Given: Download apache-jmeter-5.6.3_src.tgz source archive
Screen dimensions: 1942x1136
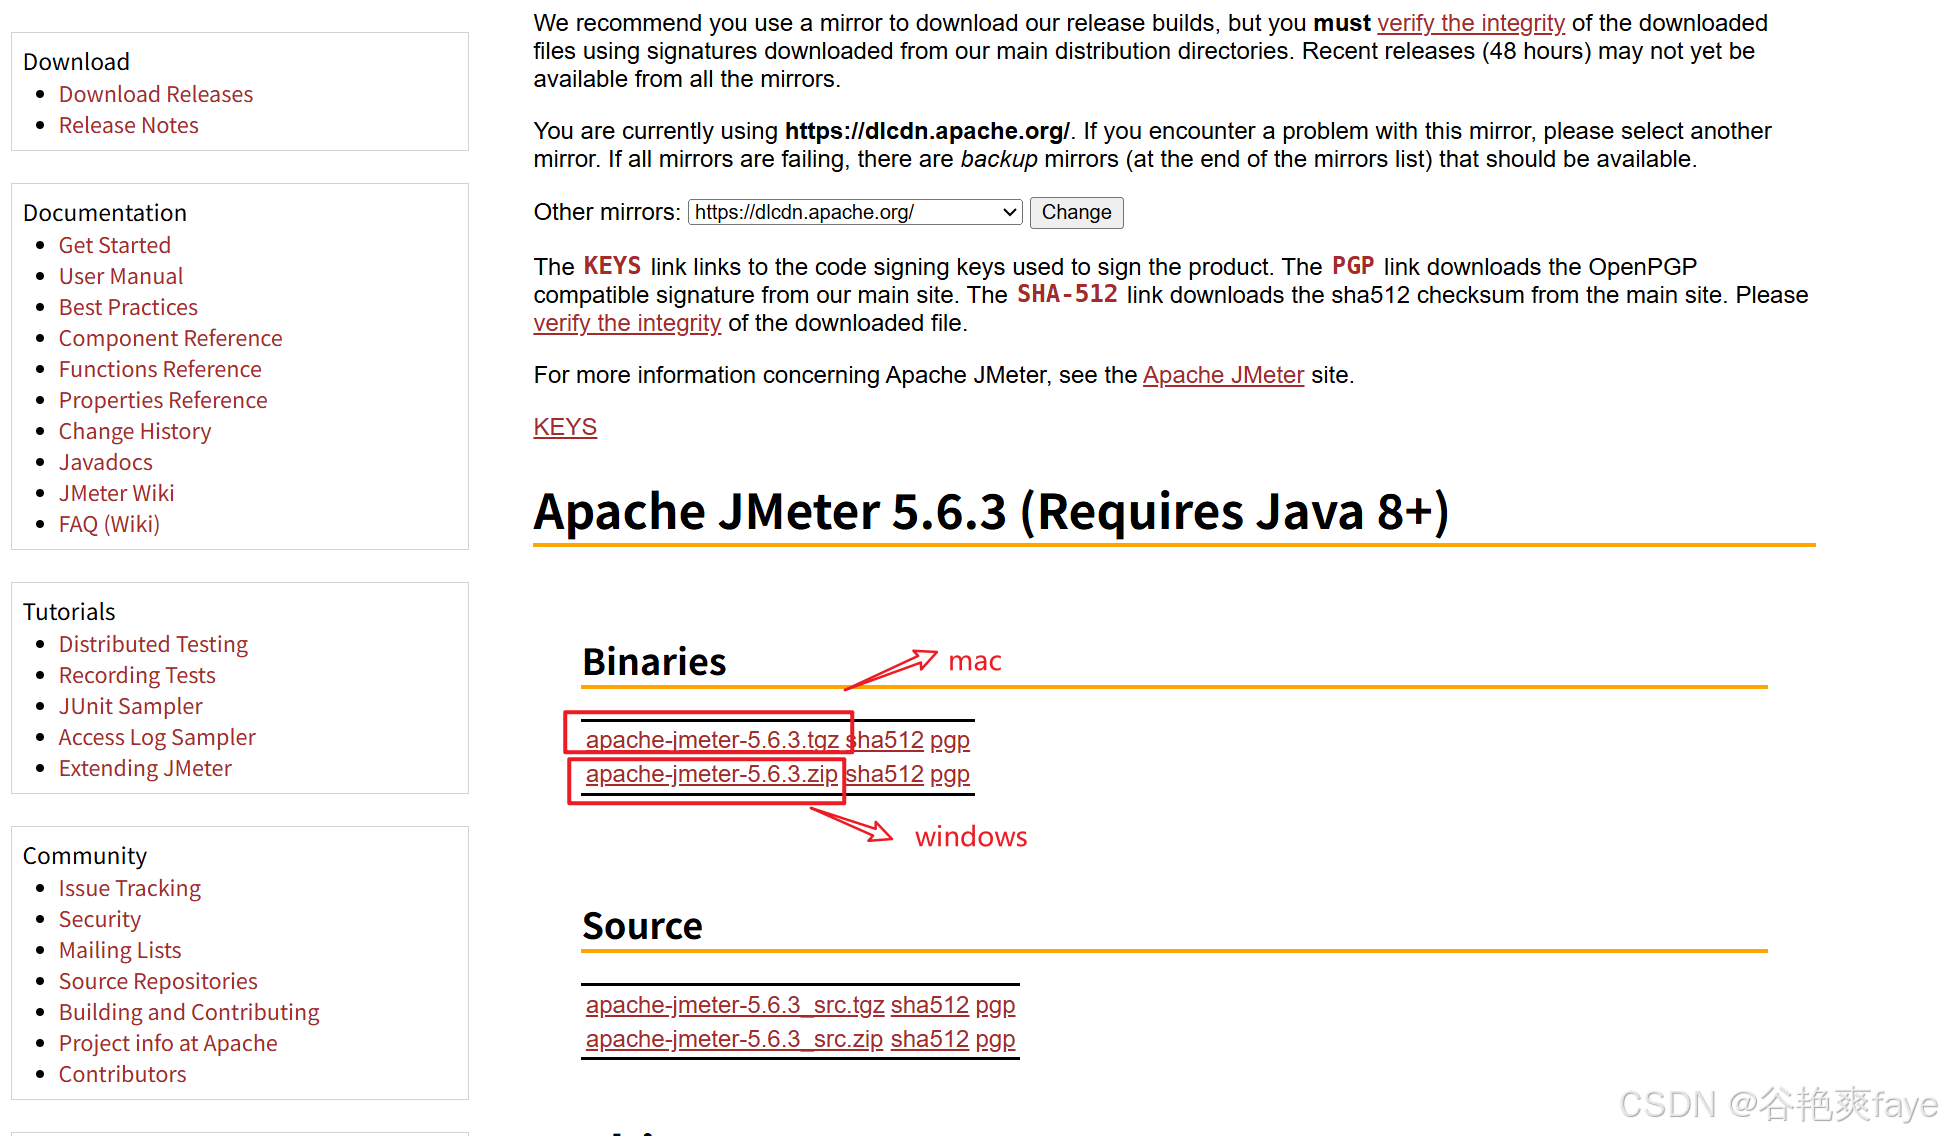Looking at the screenshot, I should coord(735,1005).
